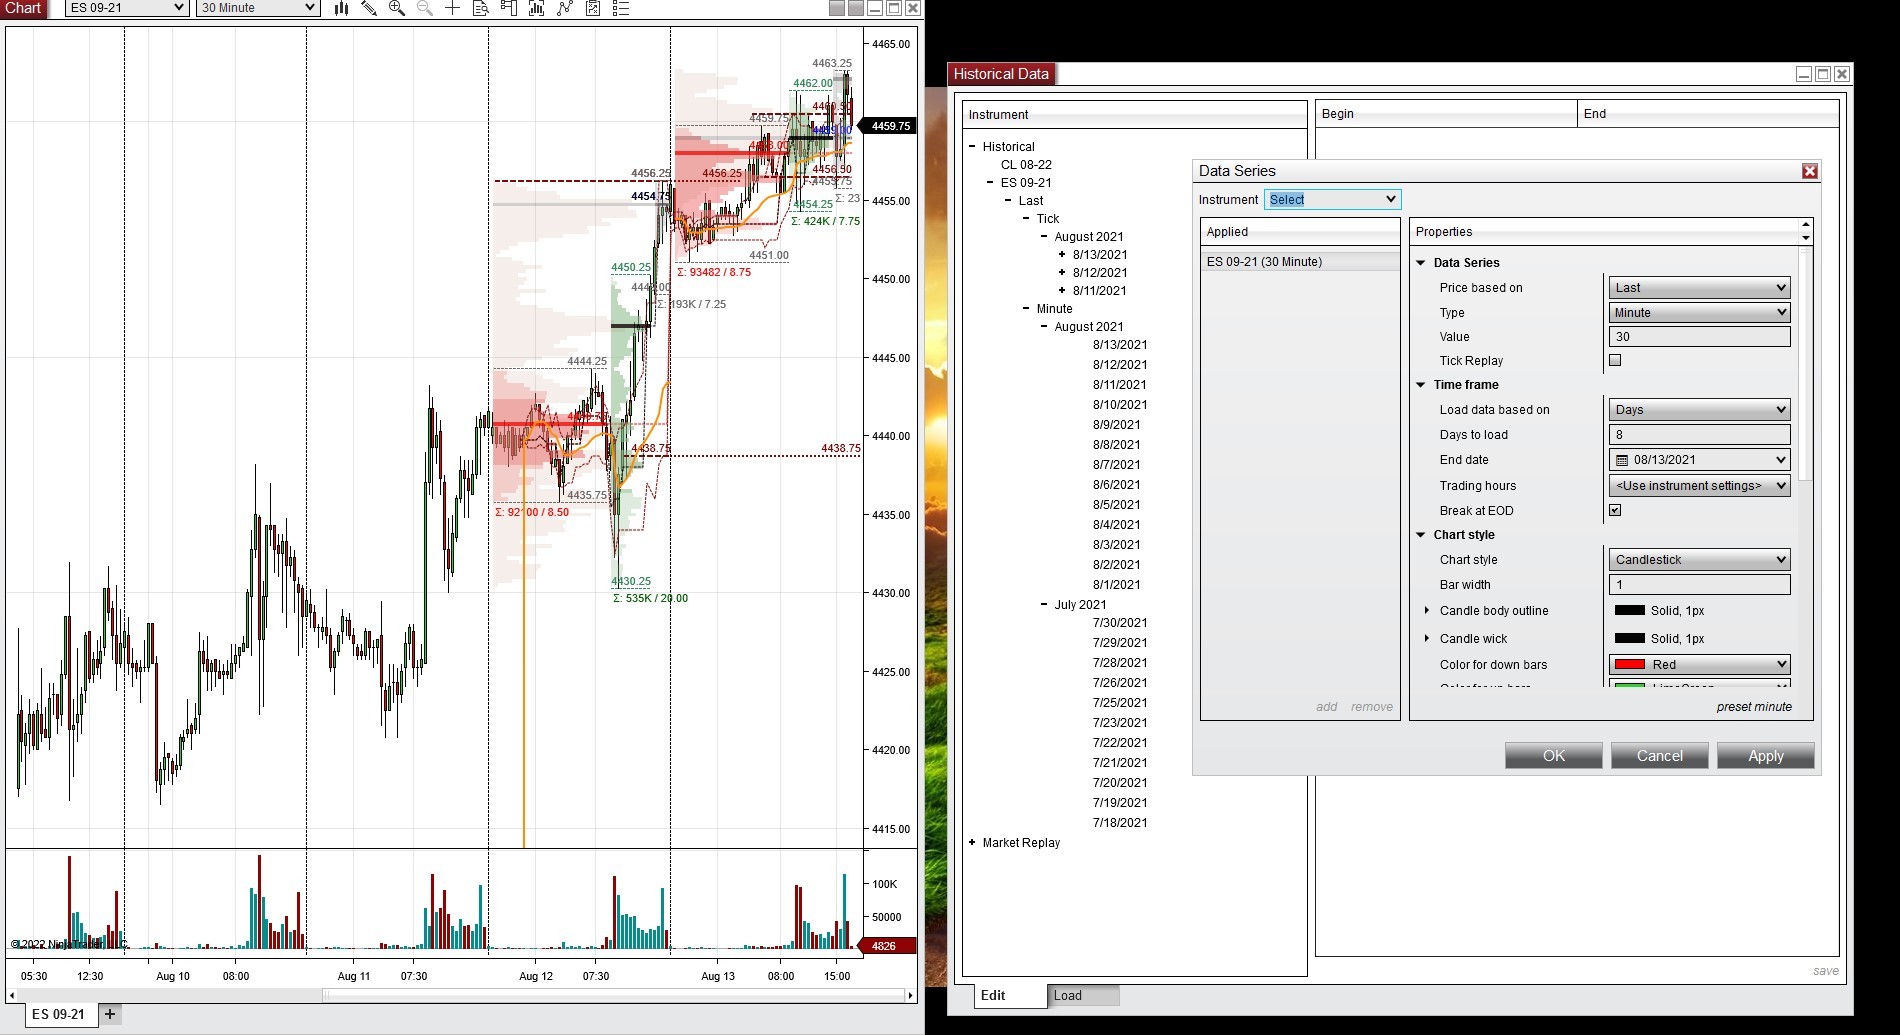
Task: Click the chart scrollbar left arrow
Action: (11, 995)
